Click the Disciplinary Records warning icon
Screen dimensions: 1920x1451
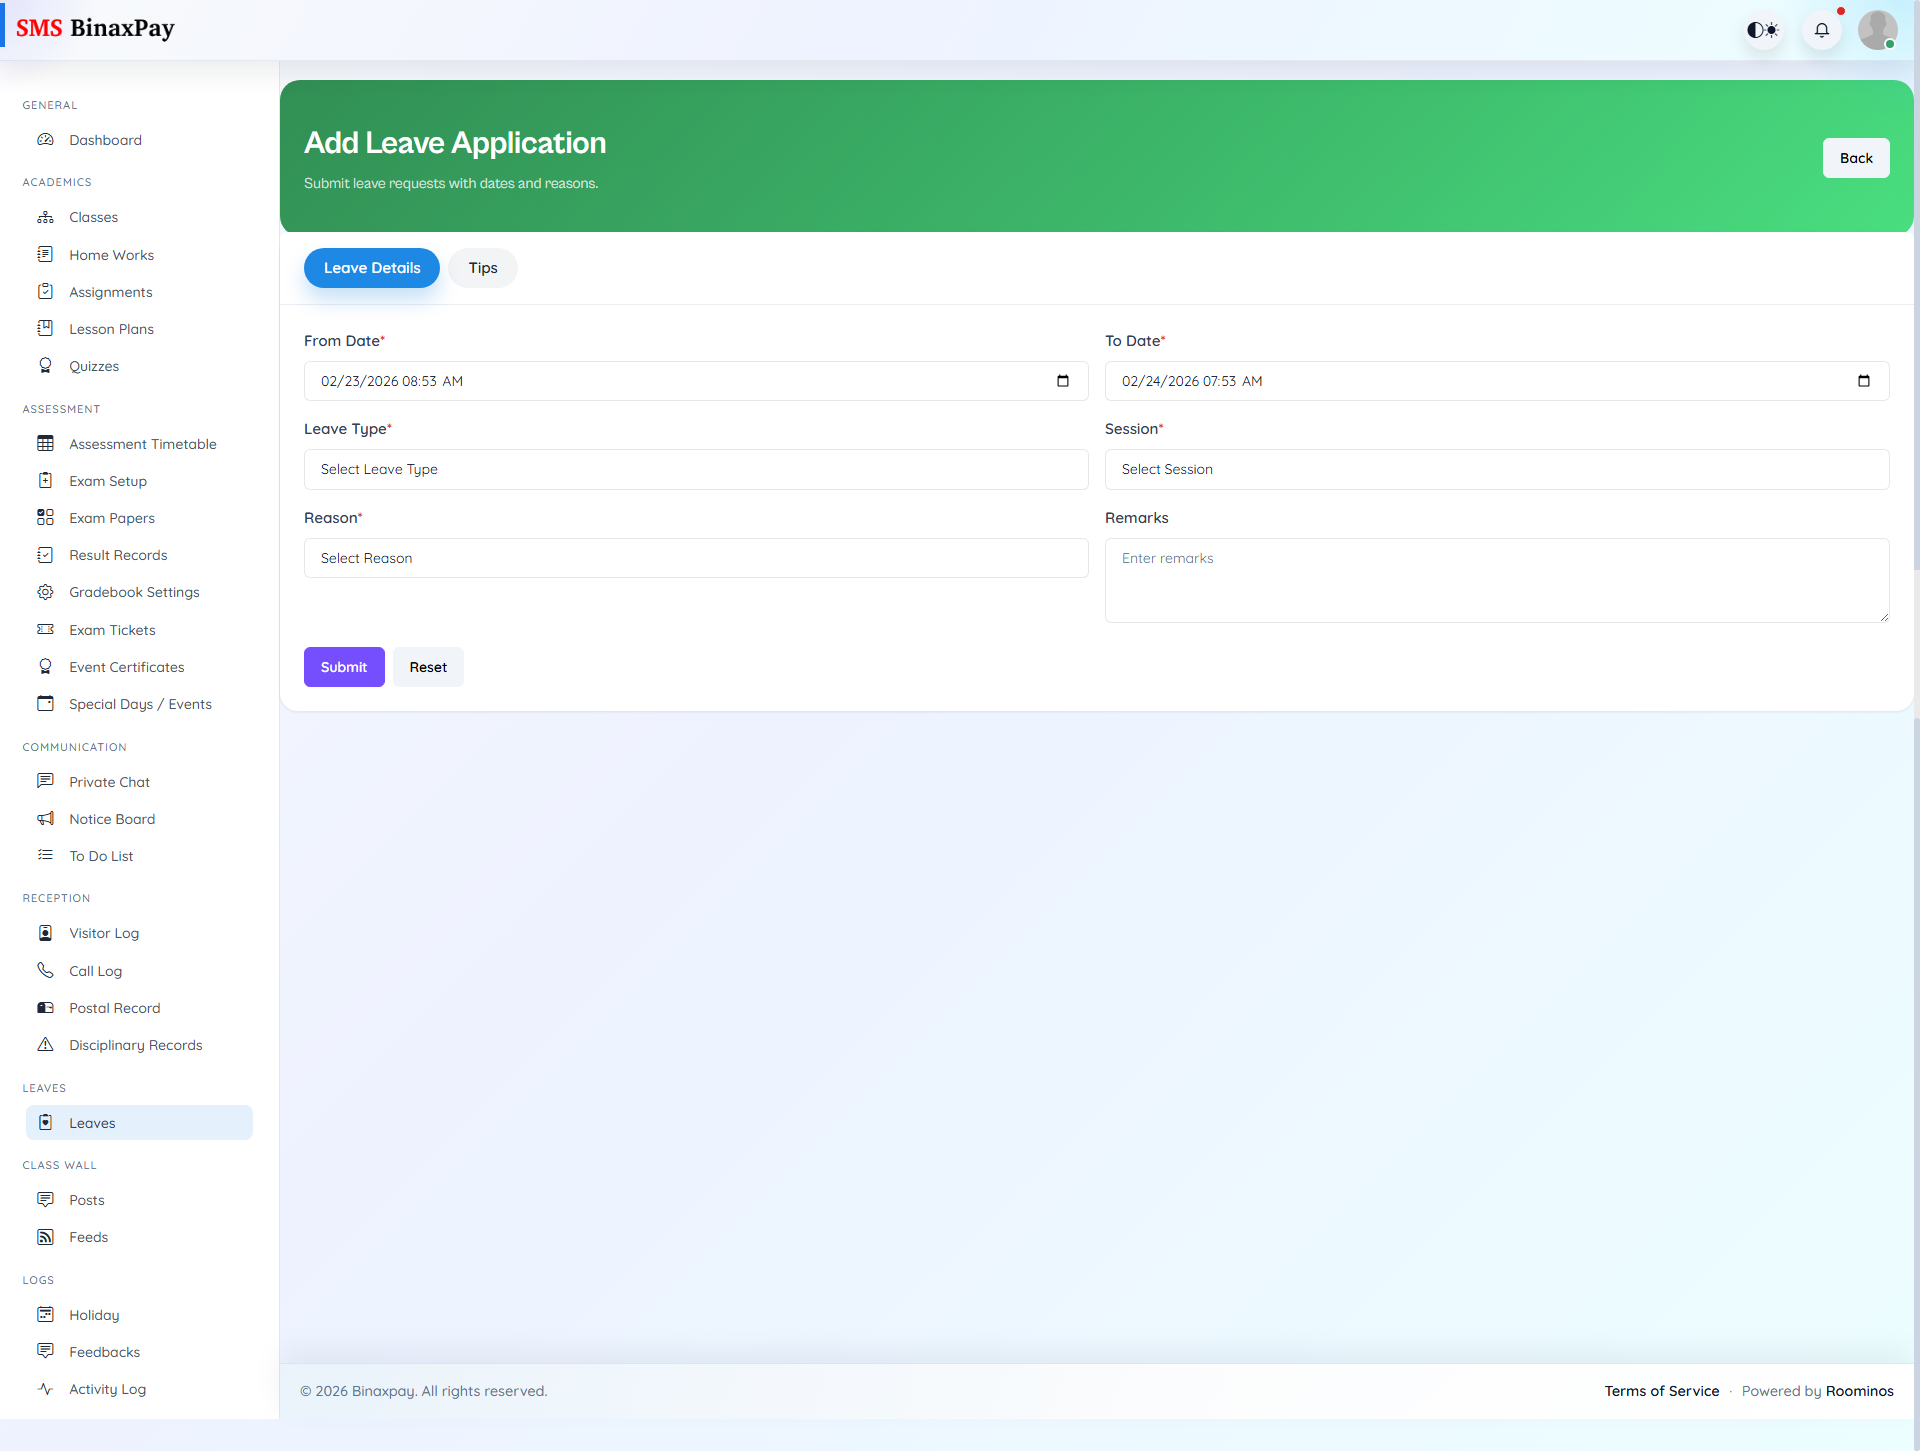tap(46, 1045)
